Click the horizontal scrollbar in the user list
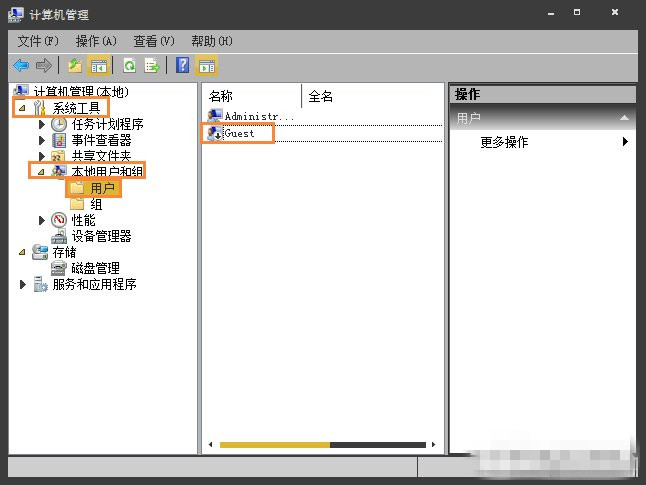 [x=275, y=444]
